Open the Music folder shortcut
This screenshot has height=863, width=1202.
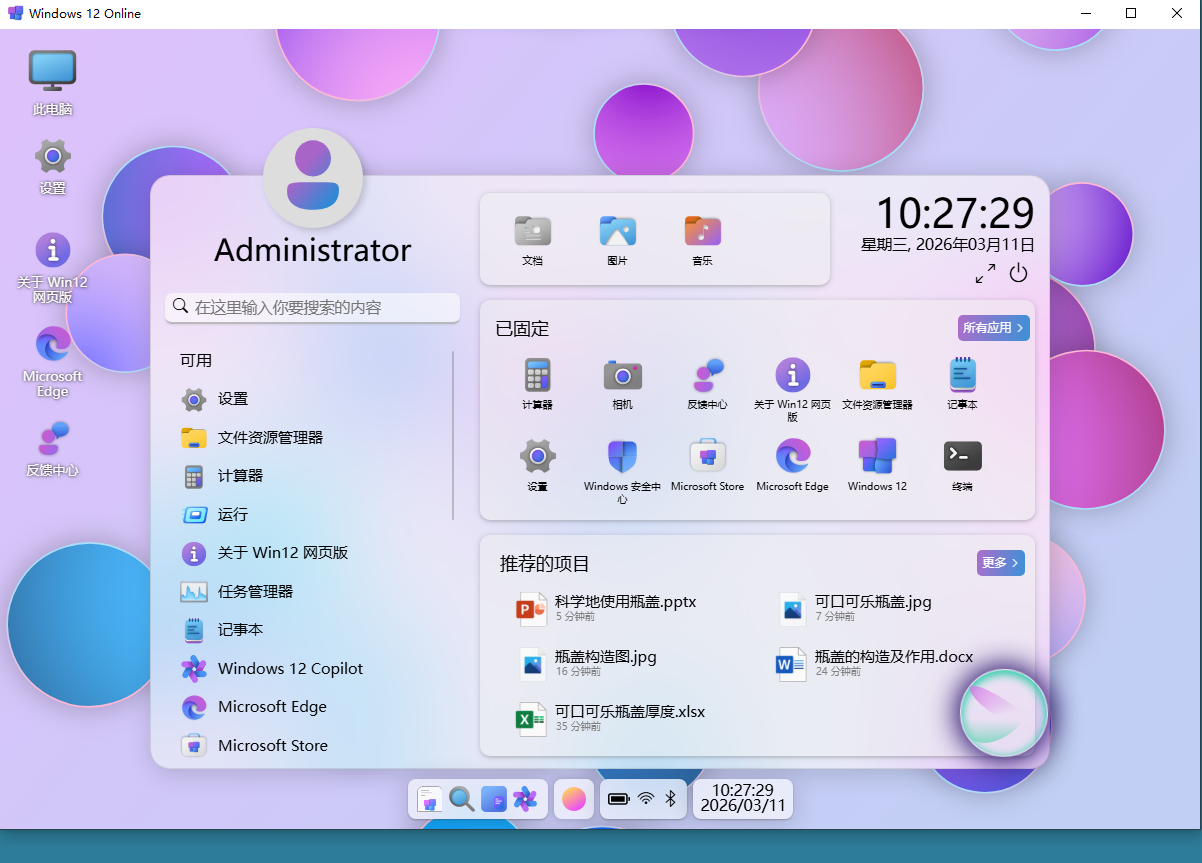click(x=702, y=232)
